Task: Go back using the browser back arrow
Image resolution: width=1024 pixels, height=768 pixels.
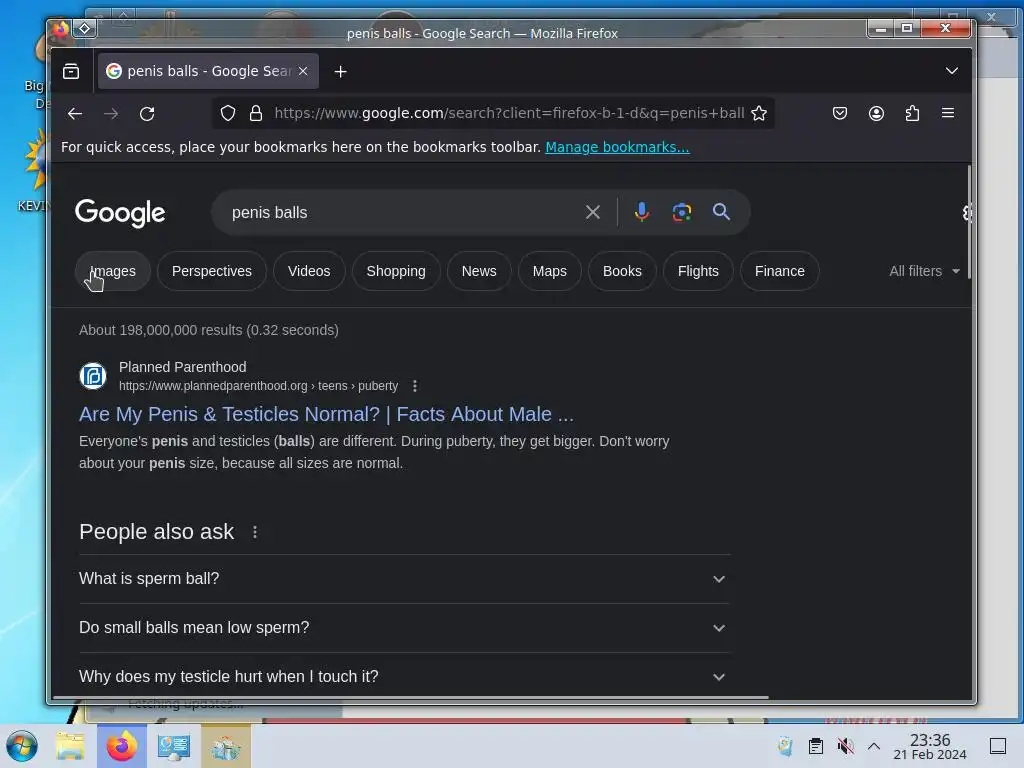Action: [x=74, y=114]
